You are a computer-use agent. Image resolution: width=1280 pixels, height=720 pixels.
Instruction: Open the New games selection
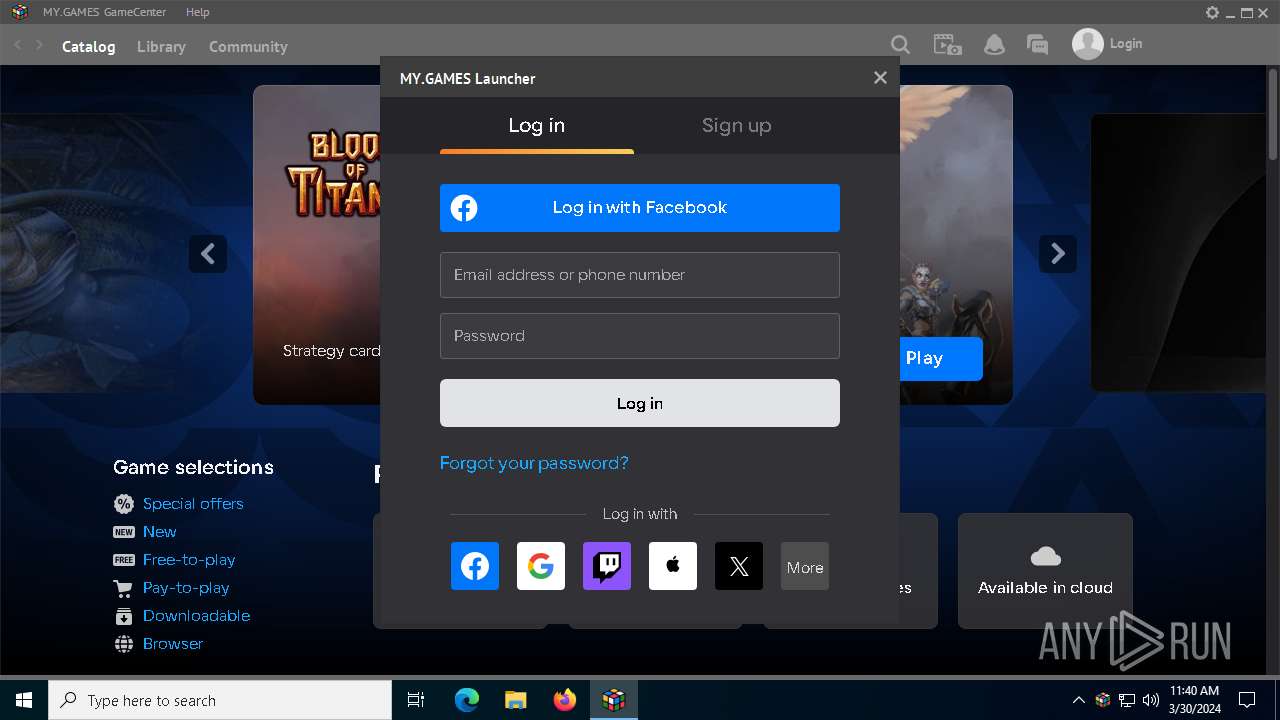(x=159, y=532)
